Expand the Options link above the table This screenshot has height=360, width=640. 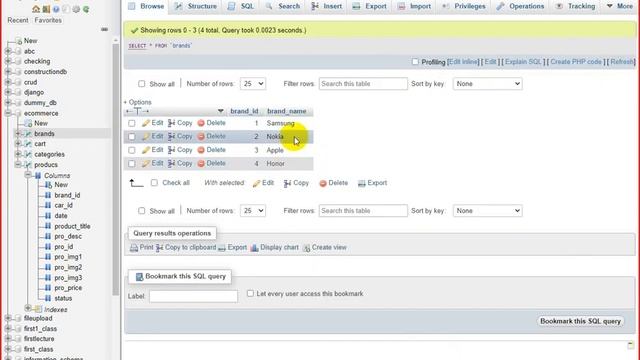(138, 102)
